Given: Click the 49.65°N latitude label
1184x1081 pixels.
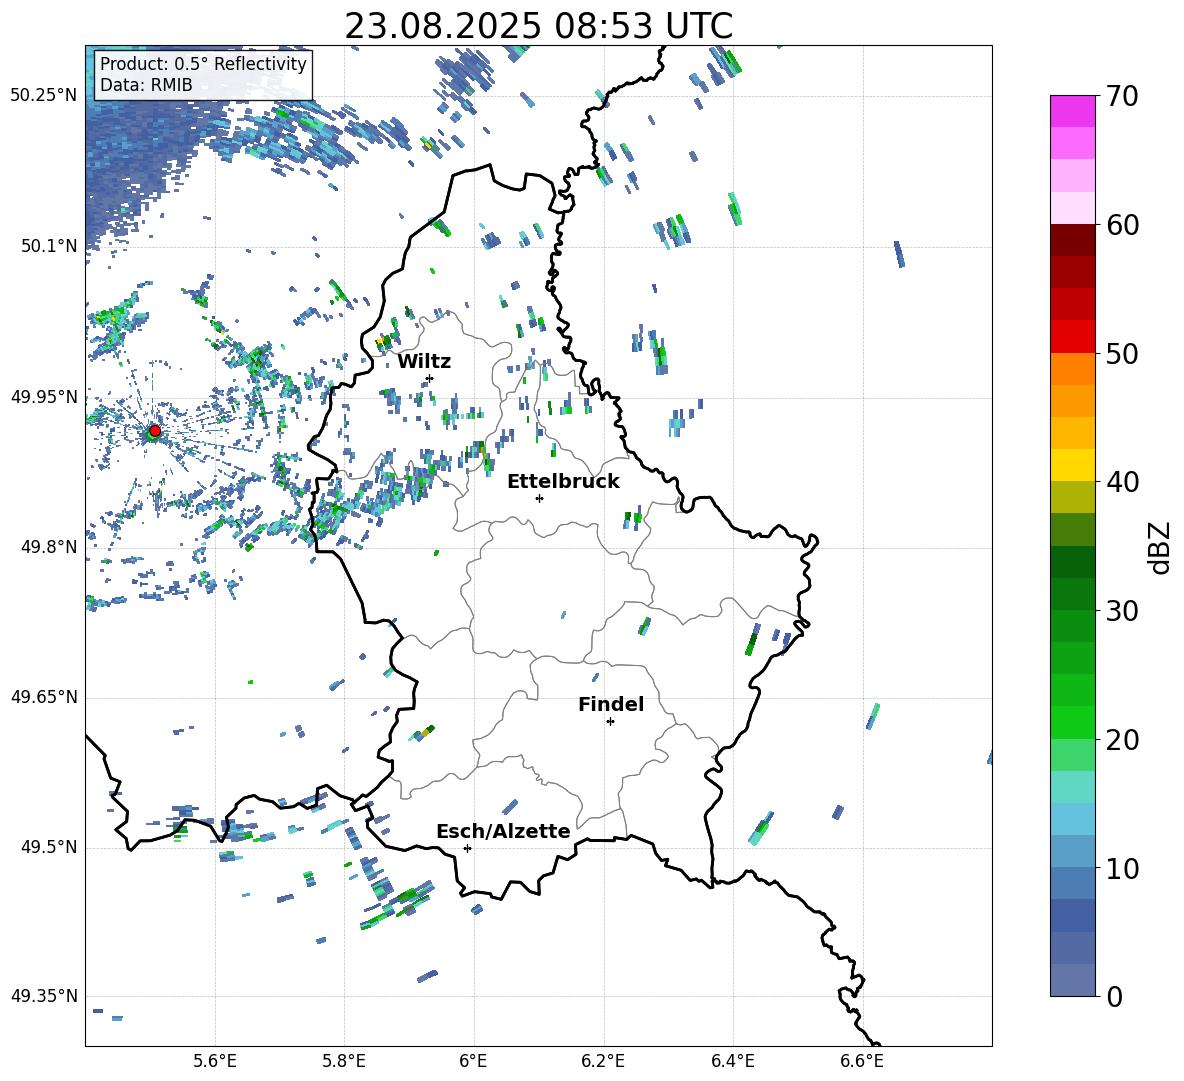Looking at the screenshot, I should [x=44, y=697].
